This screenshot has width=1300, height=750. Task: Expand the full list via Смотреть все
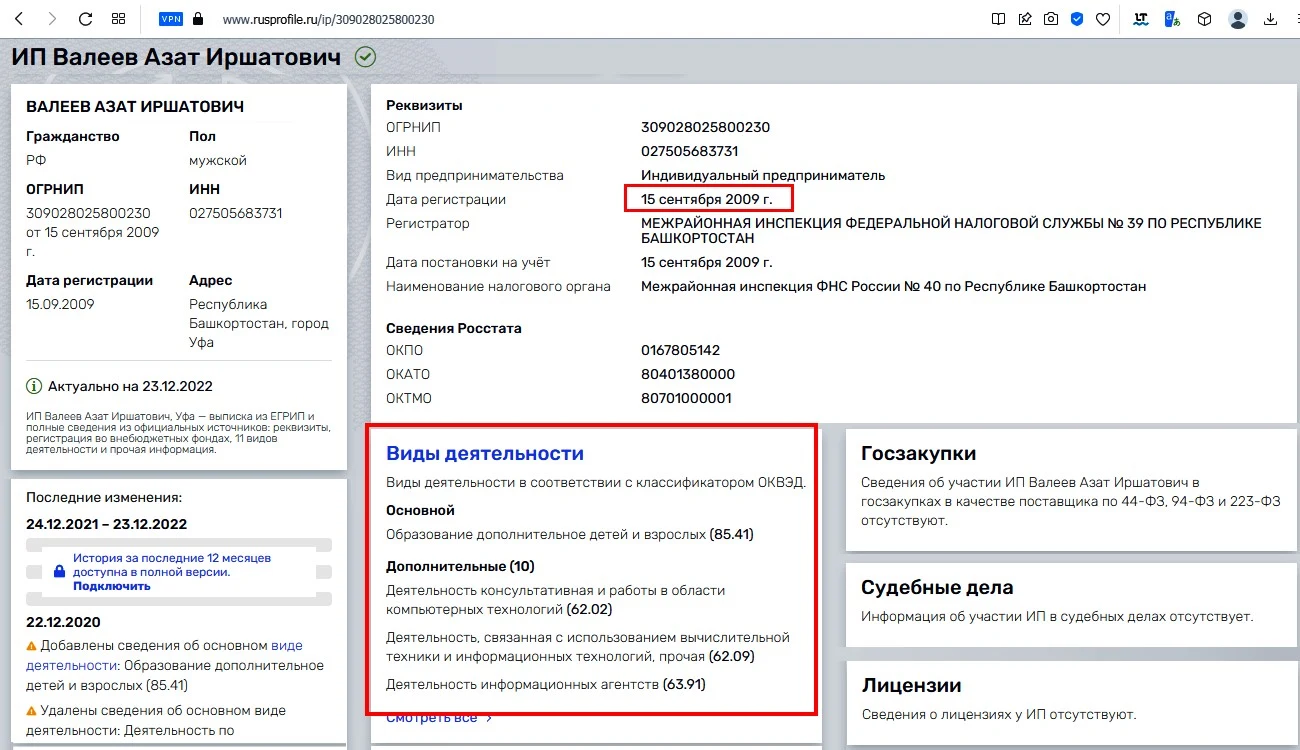(439, 717)
